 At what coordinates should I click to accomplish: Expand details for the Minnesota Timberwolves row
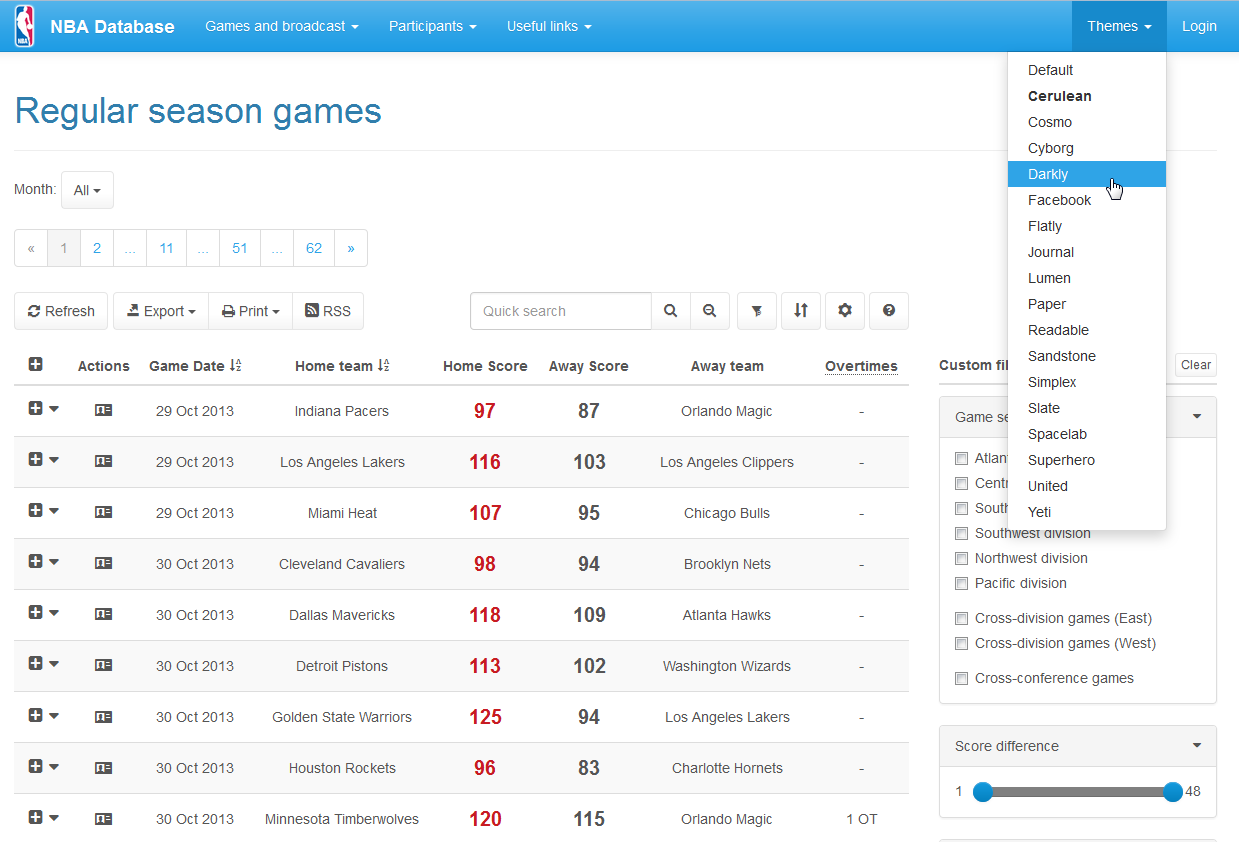point(35,816)
